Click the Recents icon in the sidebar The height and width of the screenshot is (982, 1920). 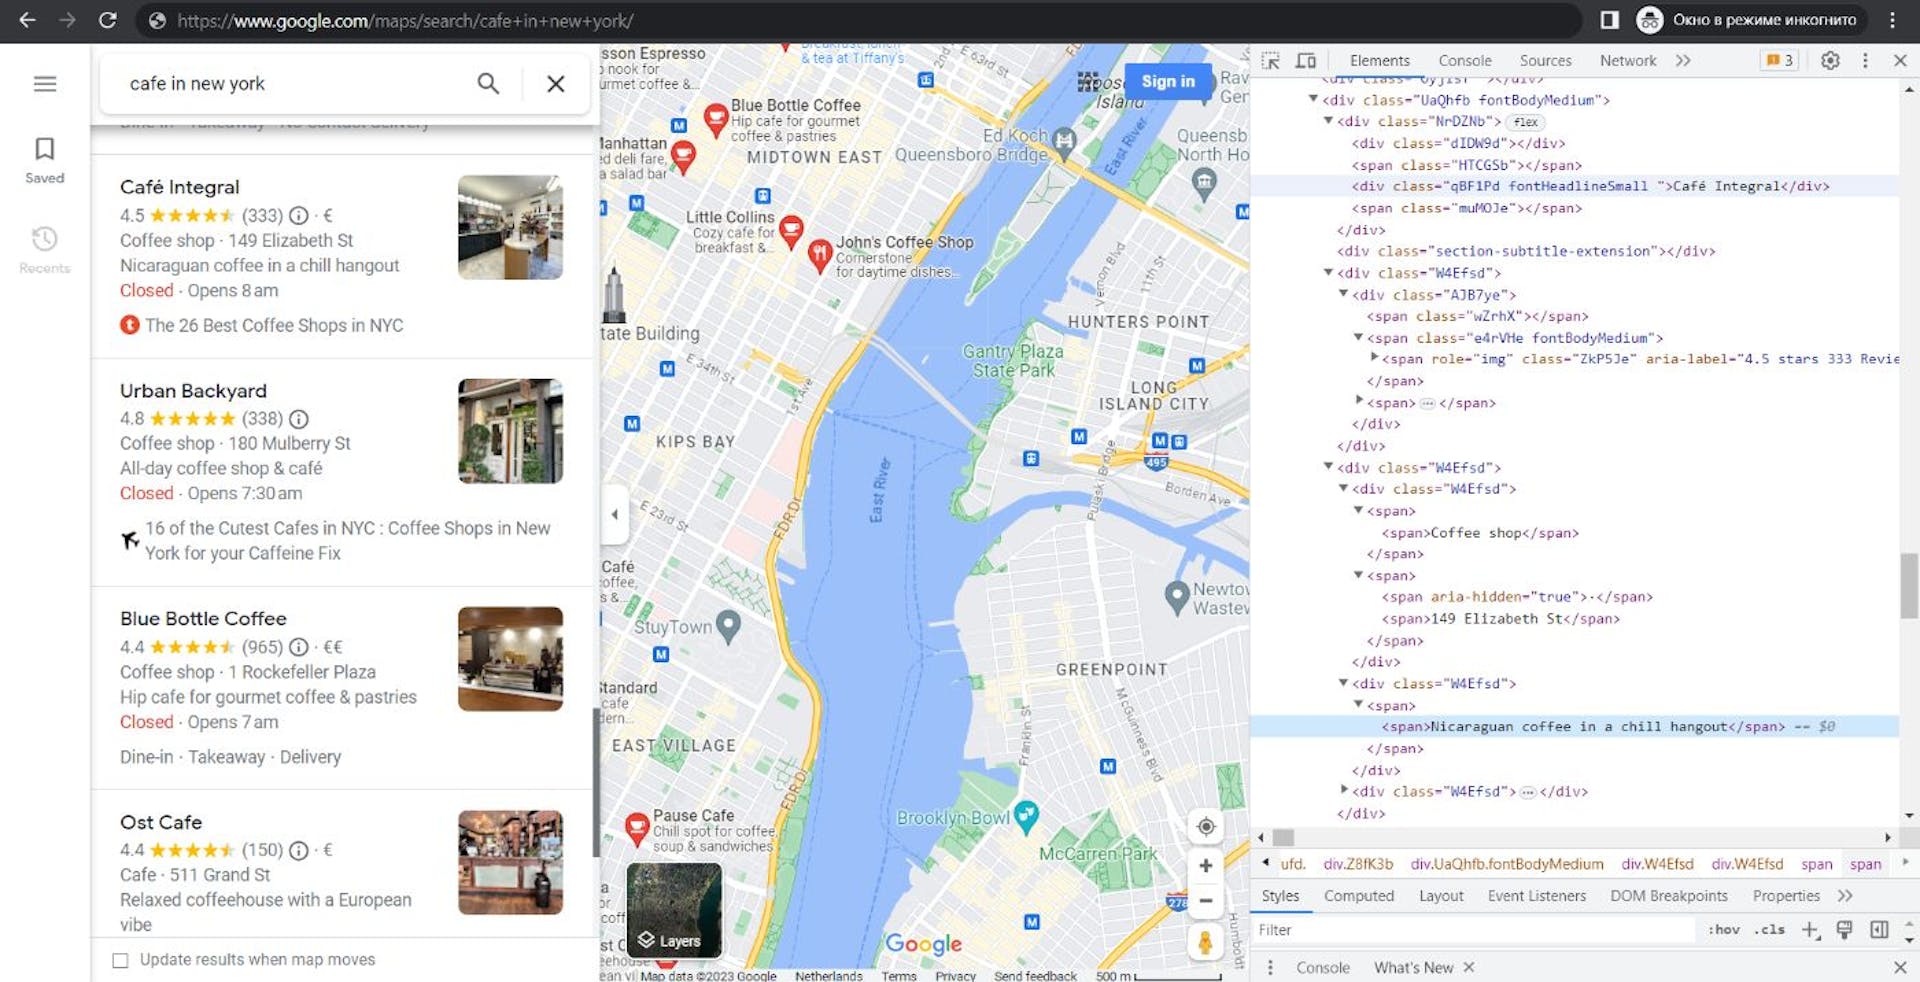click(x=44, y=248)
